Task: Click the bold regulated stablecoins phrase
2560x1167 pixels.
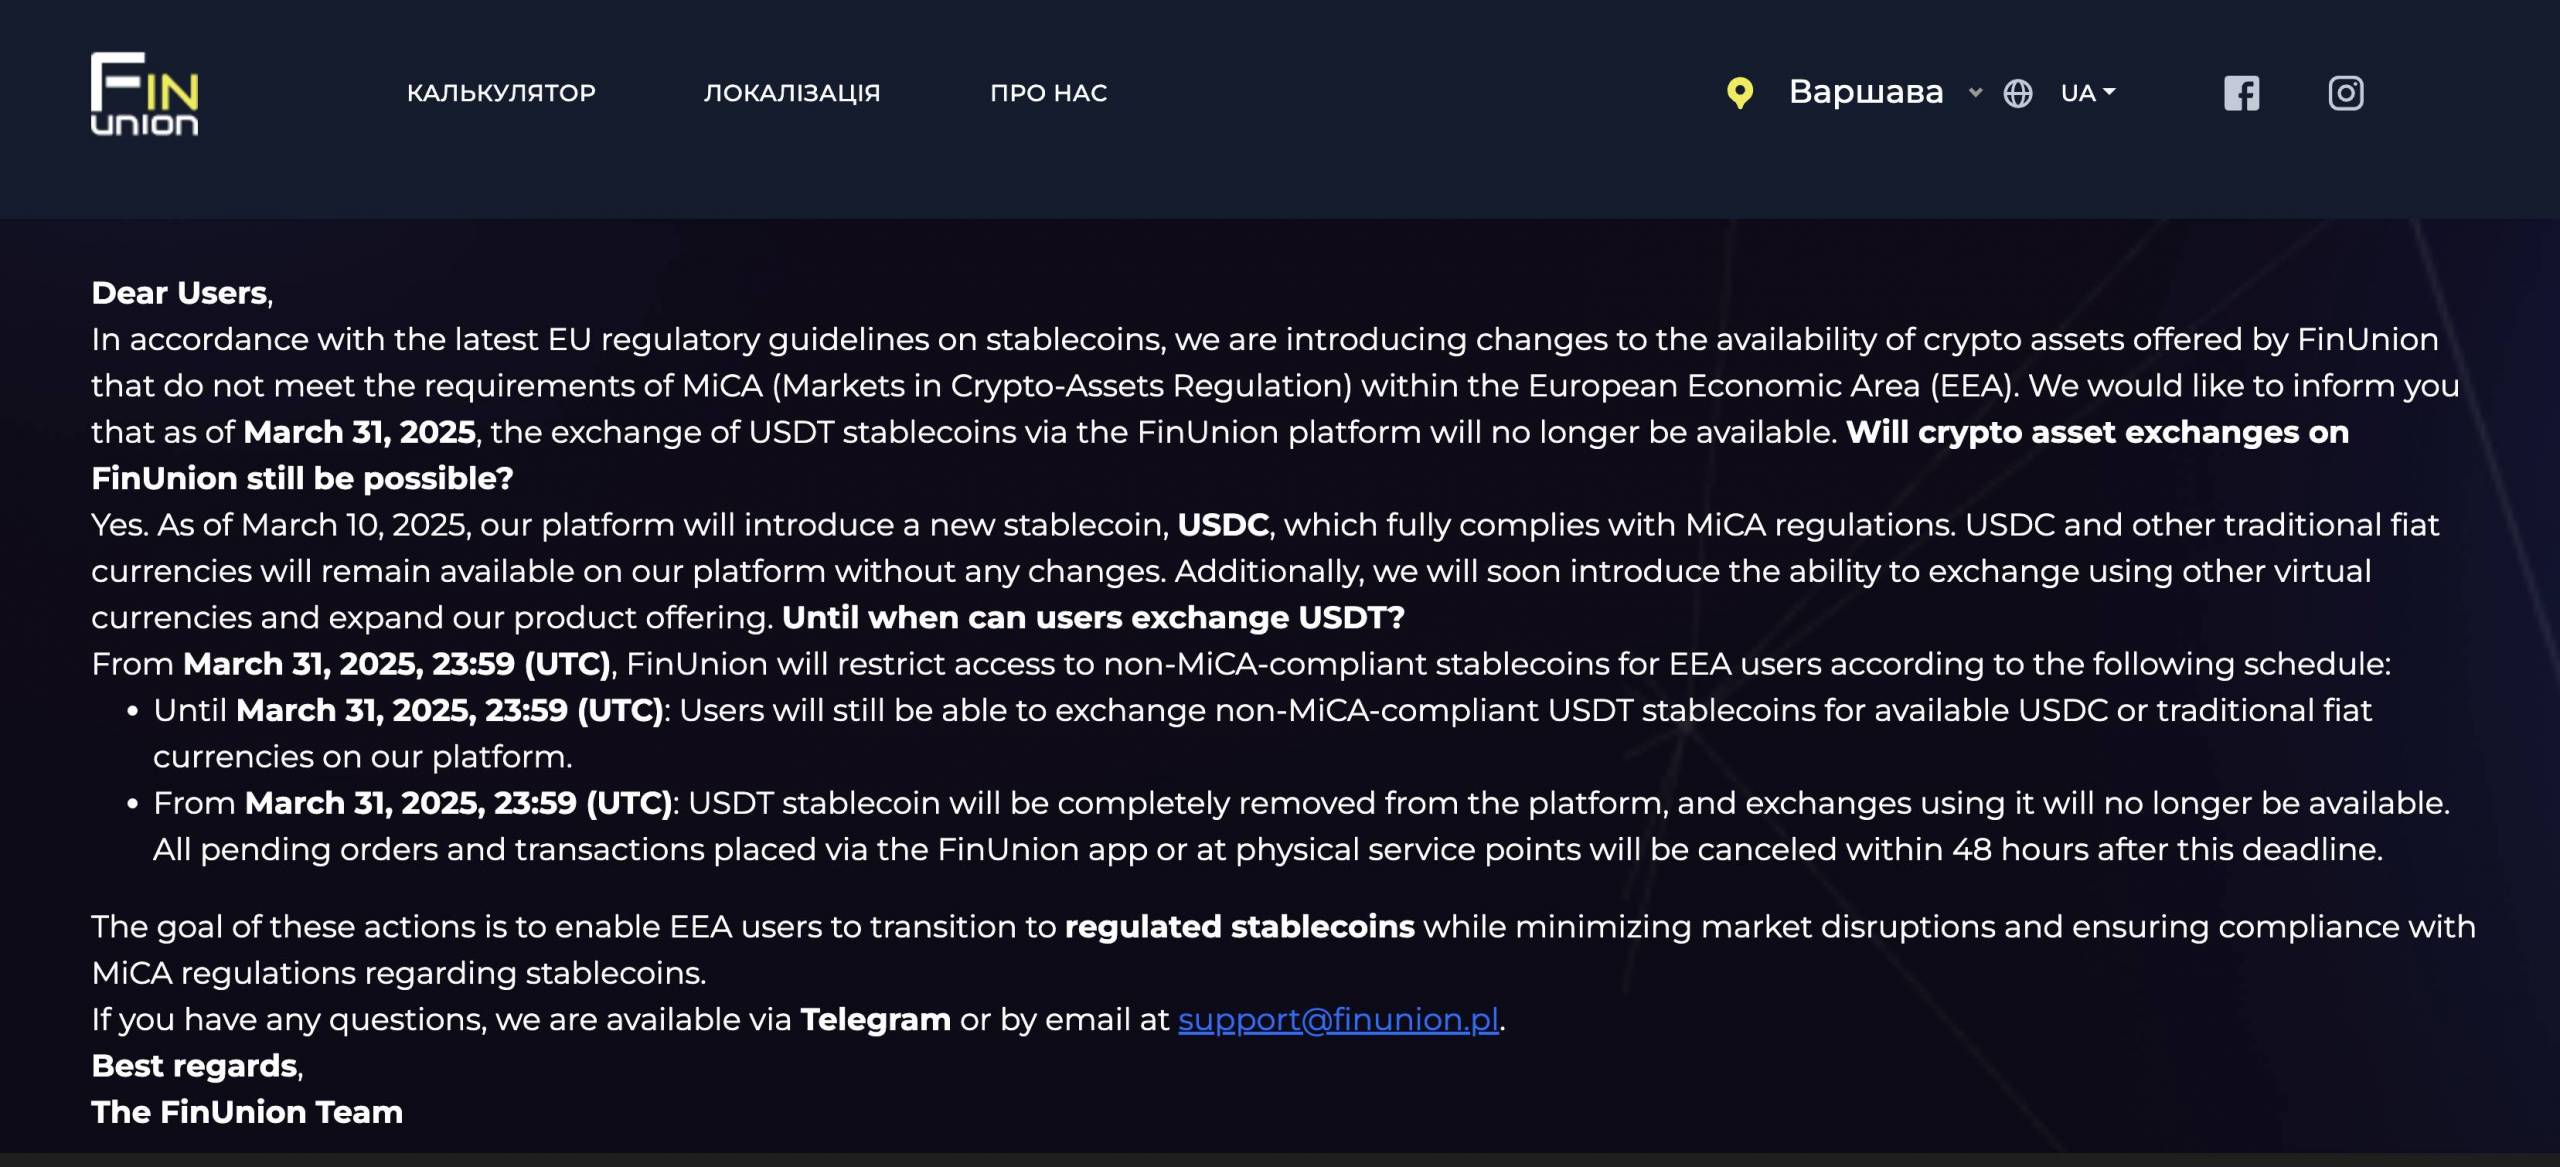Action: point(1240,927)
